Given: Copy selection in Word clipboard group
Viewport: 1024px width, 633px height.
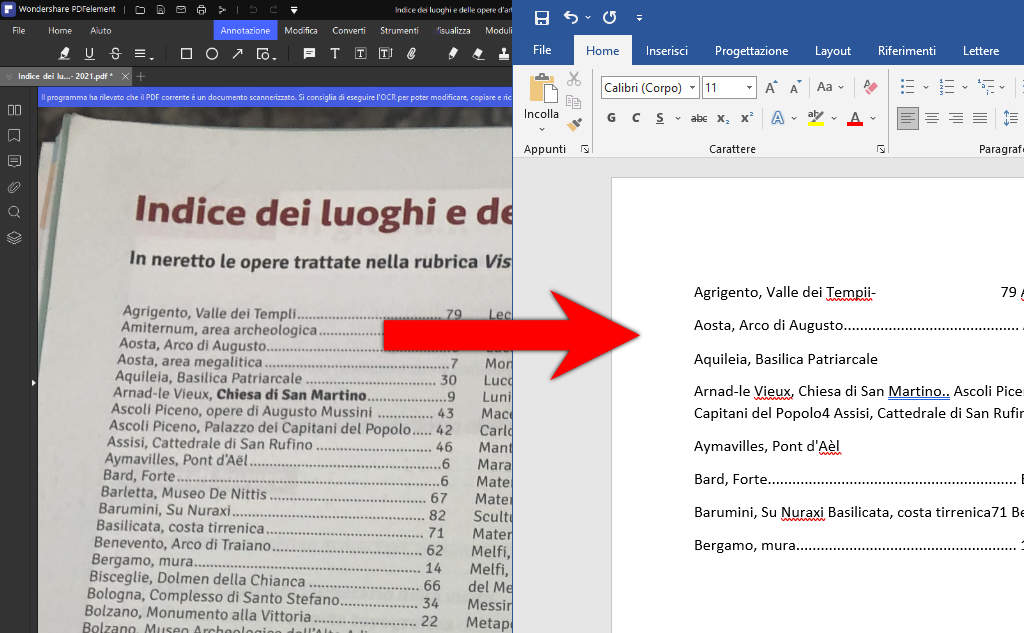Looking at the screenshot, I should click(x=573, y=102).
